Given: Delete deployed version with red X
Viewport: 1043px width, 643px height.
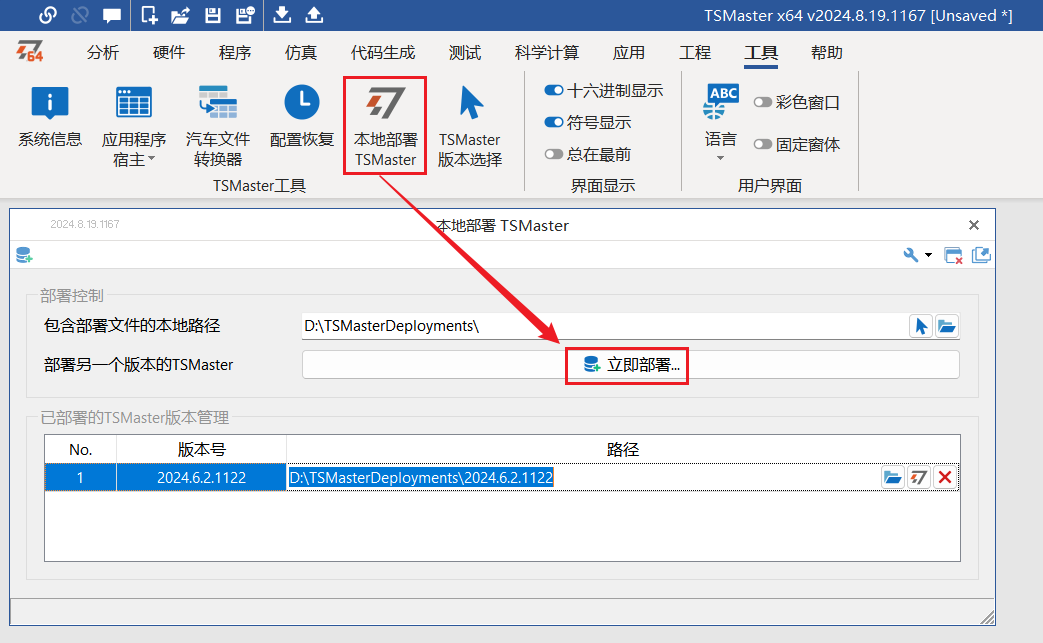Looking at the screenshot, I should click(945, 477).
